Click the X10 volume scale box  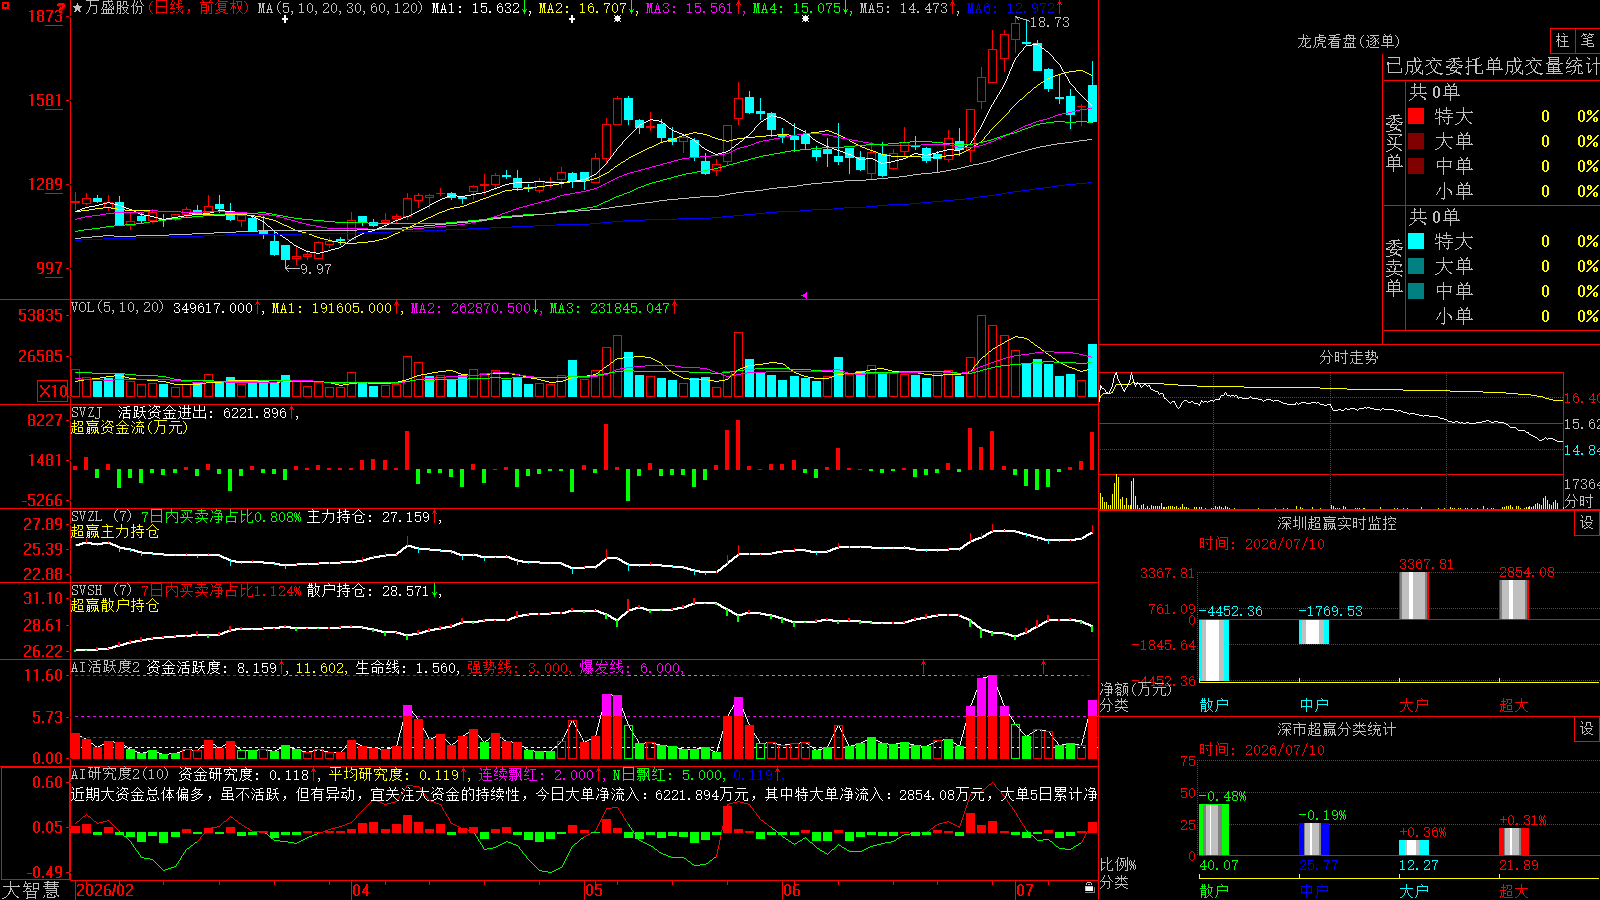[53, 391]
